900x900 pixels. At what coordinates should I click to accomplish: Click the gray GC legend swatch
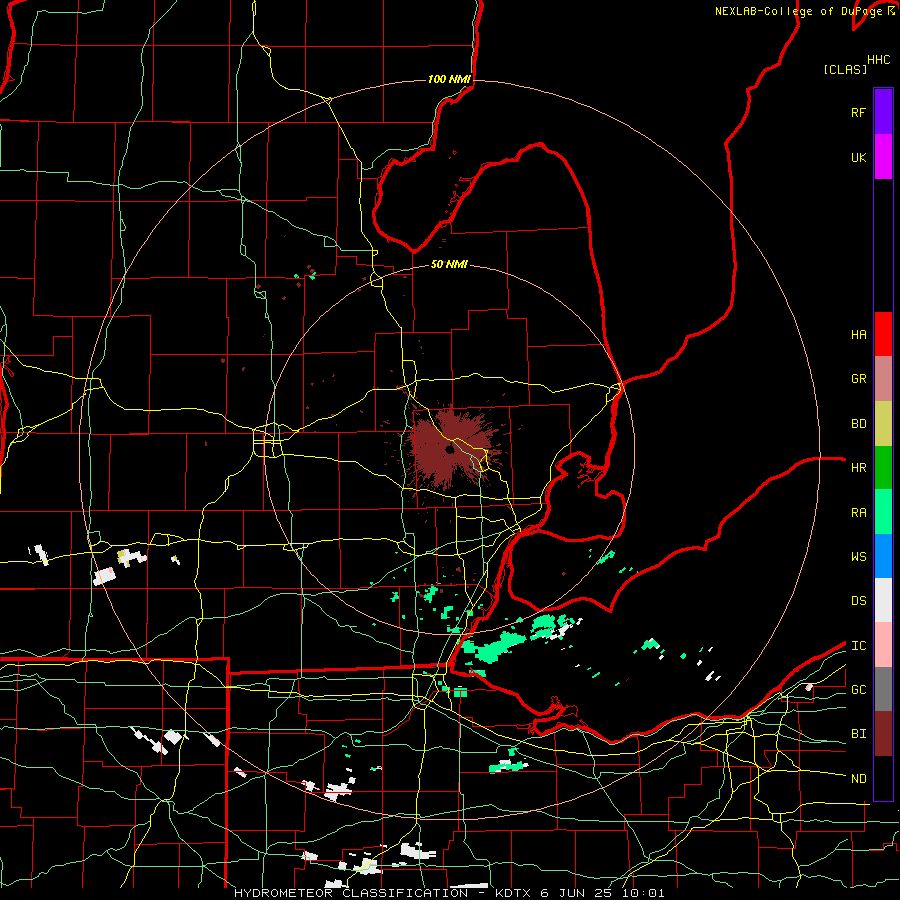pyautogui.click(x=883, y=689)
